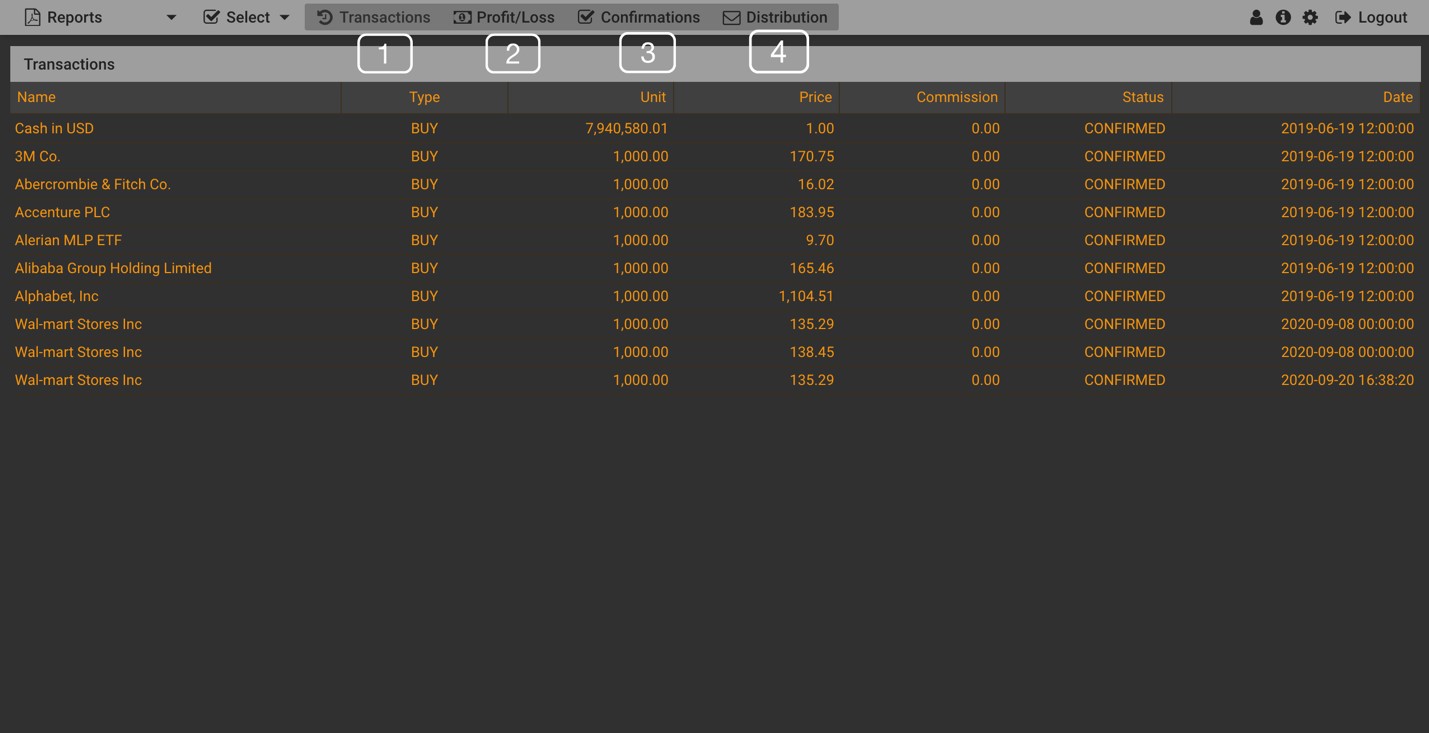The width and height of the screenshot is (1429, 733).
Task: Open settings with the gear icon
Action: click(x=1310, y=17)
